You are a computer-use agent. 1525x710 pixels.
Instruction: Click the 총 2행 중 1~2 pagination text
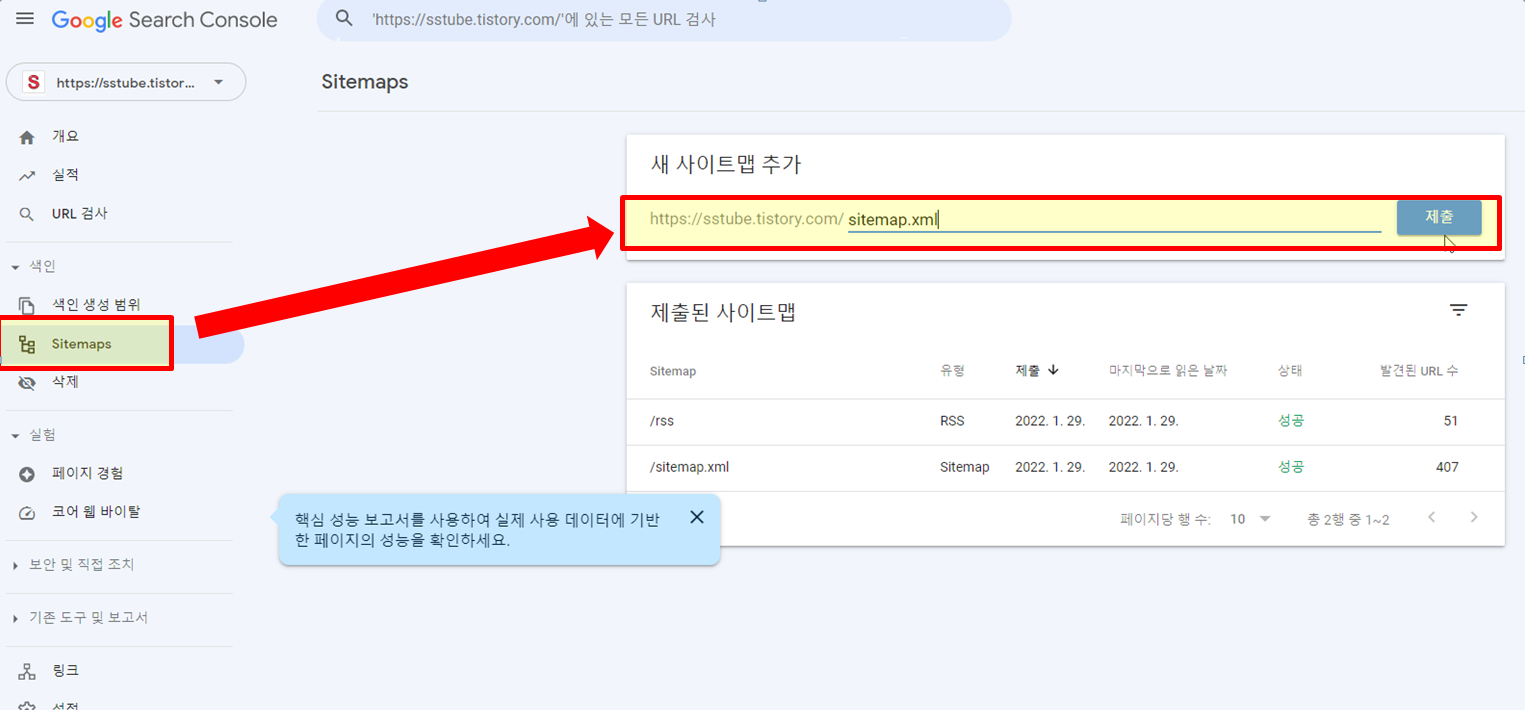pos(1348,519)
